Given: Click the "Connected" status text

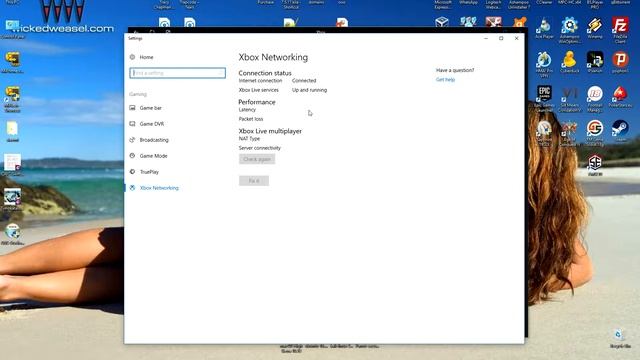Looking at the screenshot, I should (304, 81).
